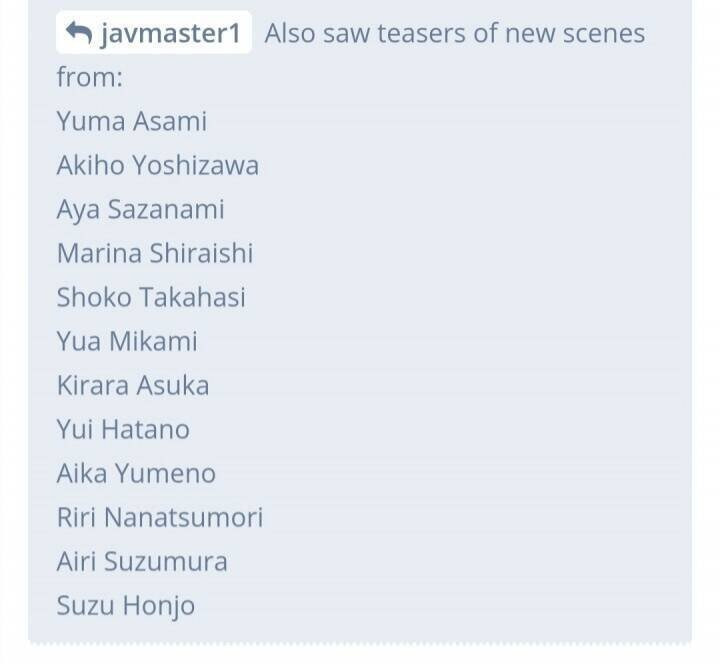This screenshot has height=664, width=720.
Task: Click the Yua Mikami text
Action: pos(127,341)
